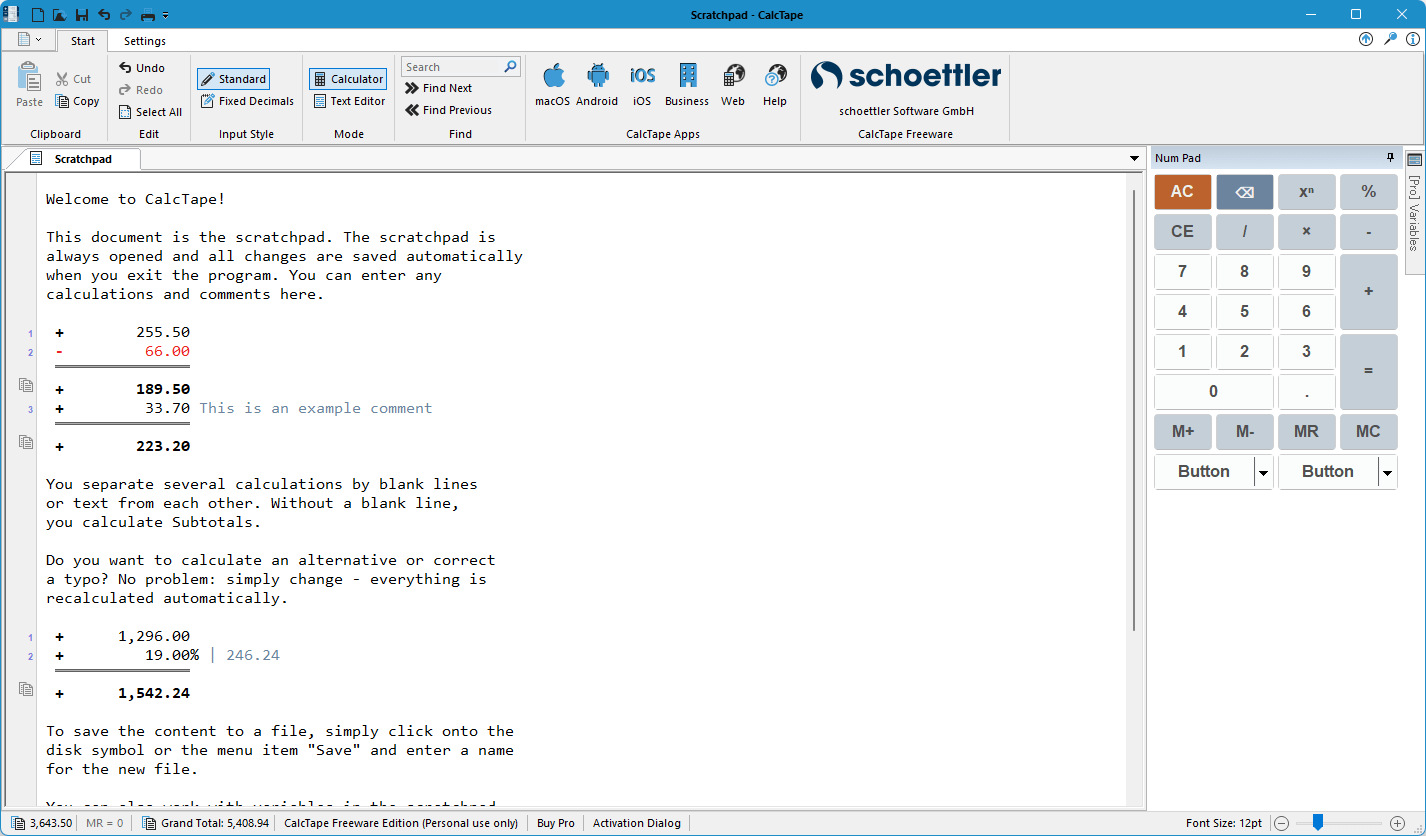
Task: Click CE on the Num Pad
Action: click(1182, 232)
